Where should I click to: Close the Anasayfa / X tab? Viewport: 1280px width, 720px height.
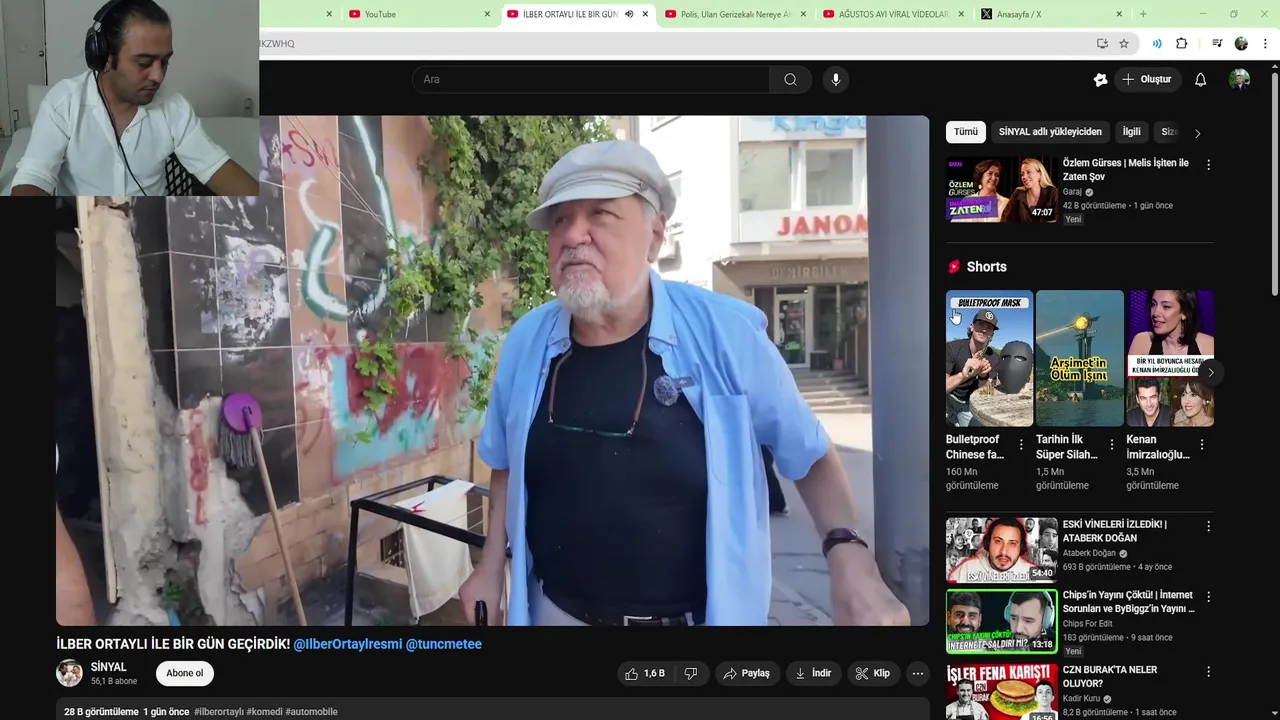[1119, 14]
